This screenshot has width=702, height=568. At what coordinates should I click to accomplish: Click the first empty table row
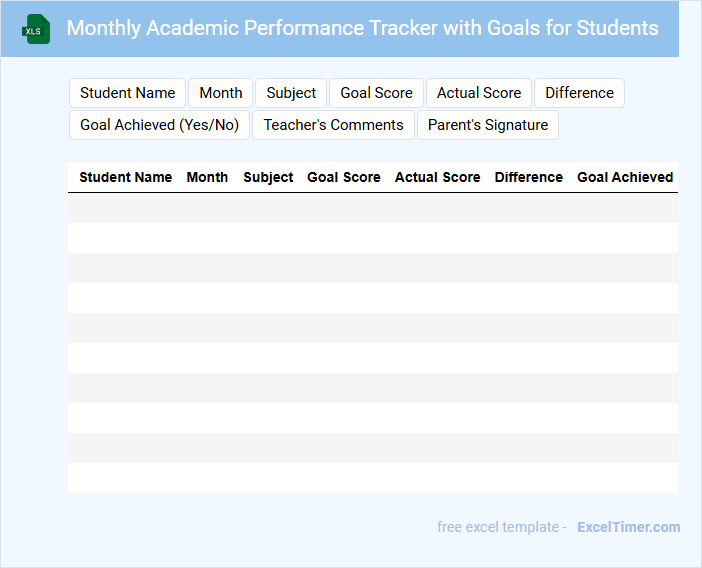(x=372, y=208)
